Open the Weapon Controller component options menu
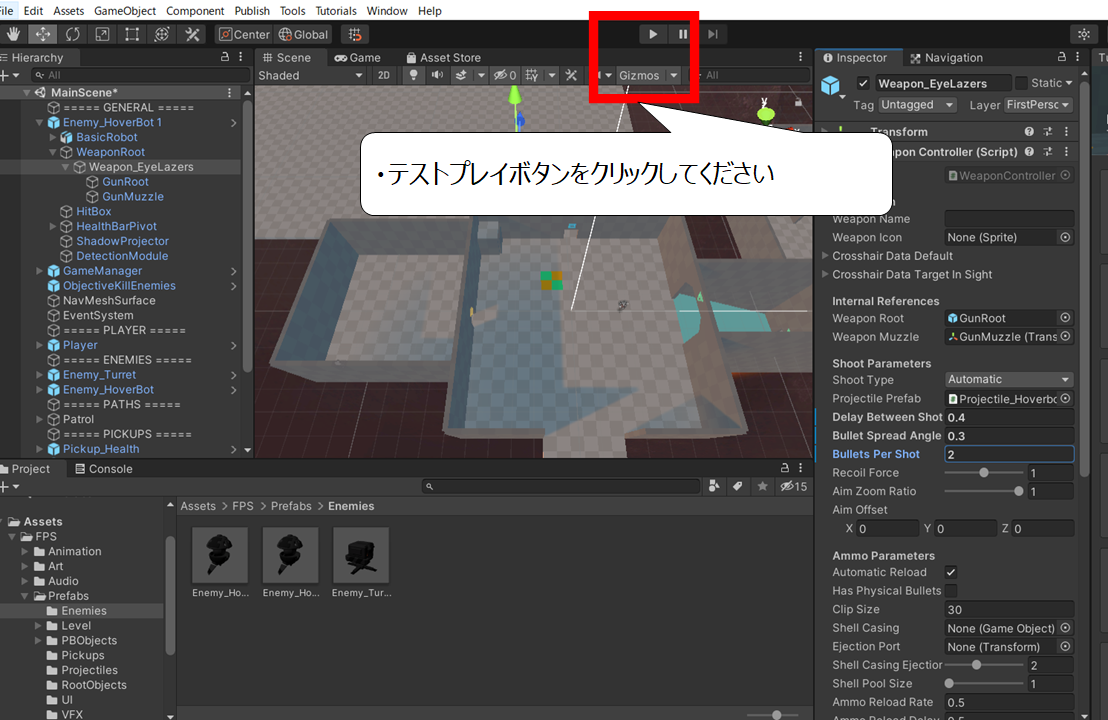This screenshot has height=720, width=1108. (1066, 151)
